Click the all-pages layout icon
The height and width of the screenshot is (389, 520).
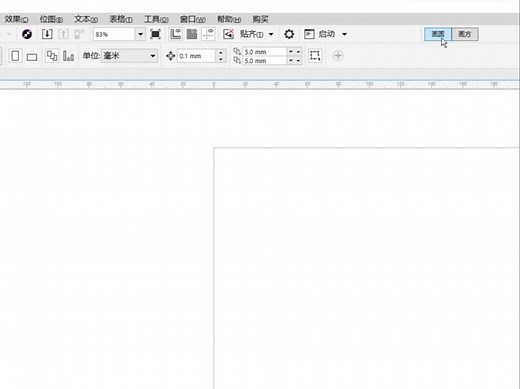[52, 56]
